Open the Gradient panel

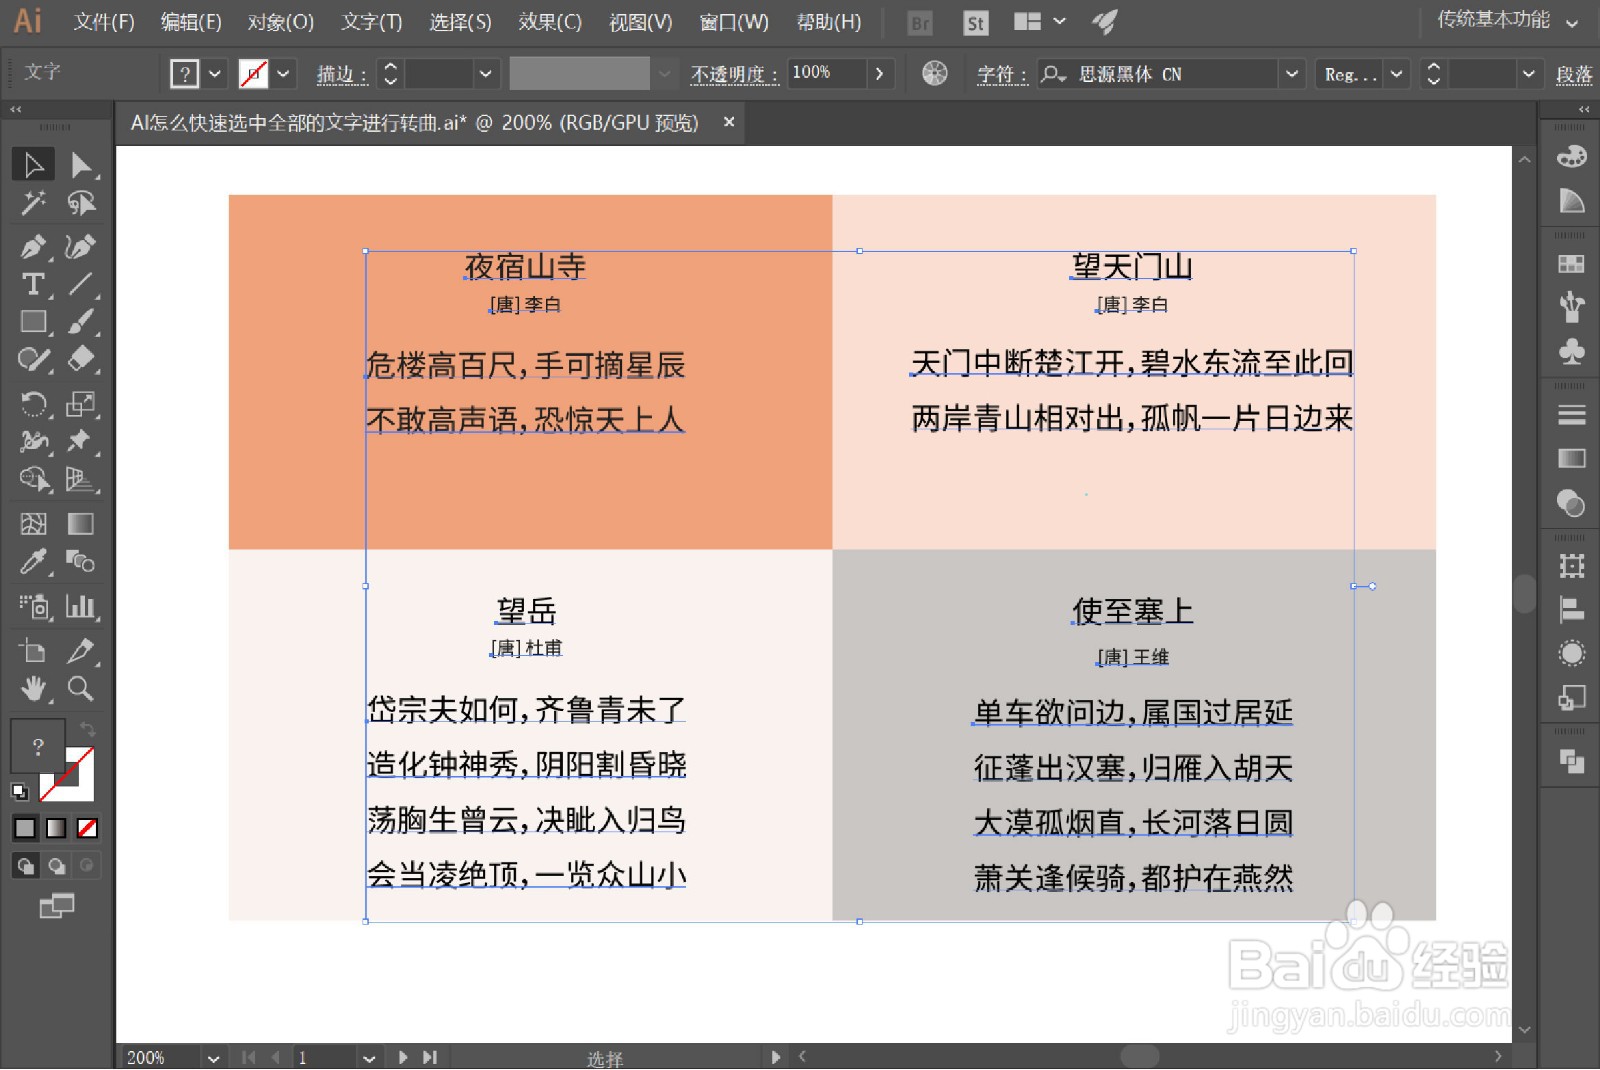click(x=1570, y=458)
